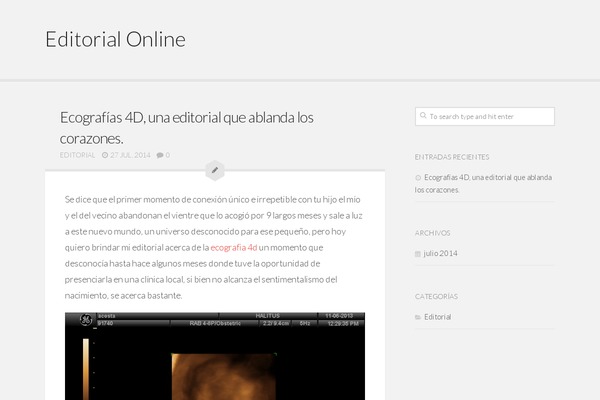Click the GE logo in ultrasound image

[x=86, y=319]
